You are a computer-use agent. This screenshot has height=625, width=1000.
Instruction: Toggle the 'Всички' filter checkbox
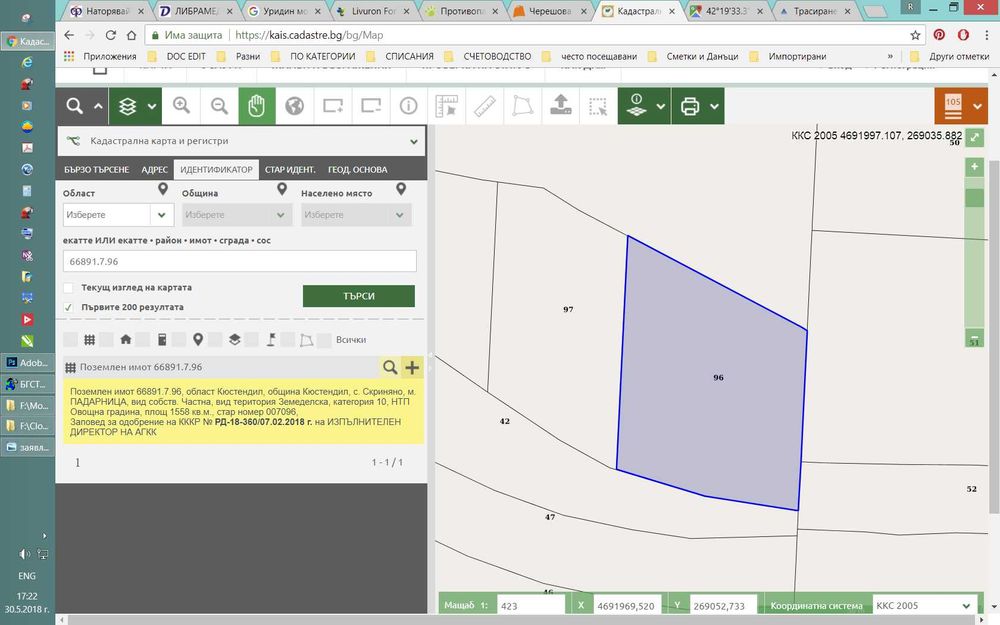(x=326, y=340)
